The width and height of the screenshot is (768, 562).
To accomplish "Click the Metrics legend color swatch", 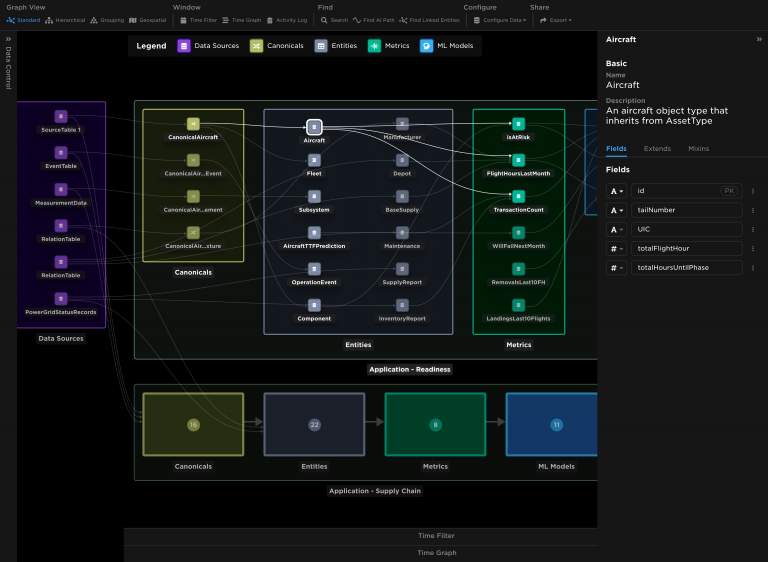I will tap(374, 46).
